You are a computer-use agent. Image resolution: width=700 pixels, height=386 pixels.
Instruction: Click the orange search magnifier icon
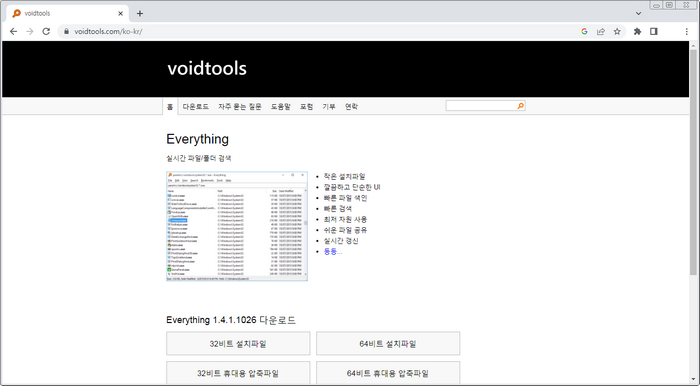[521, 106]
